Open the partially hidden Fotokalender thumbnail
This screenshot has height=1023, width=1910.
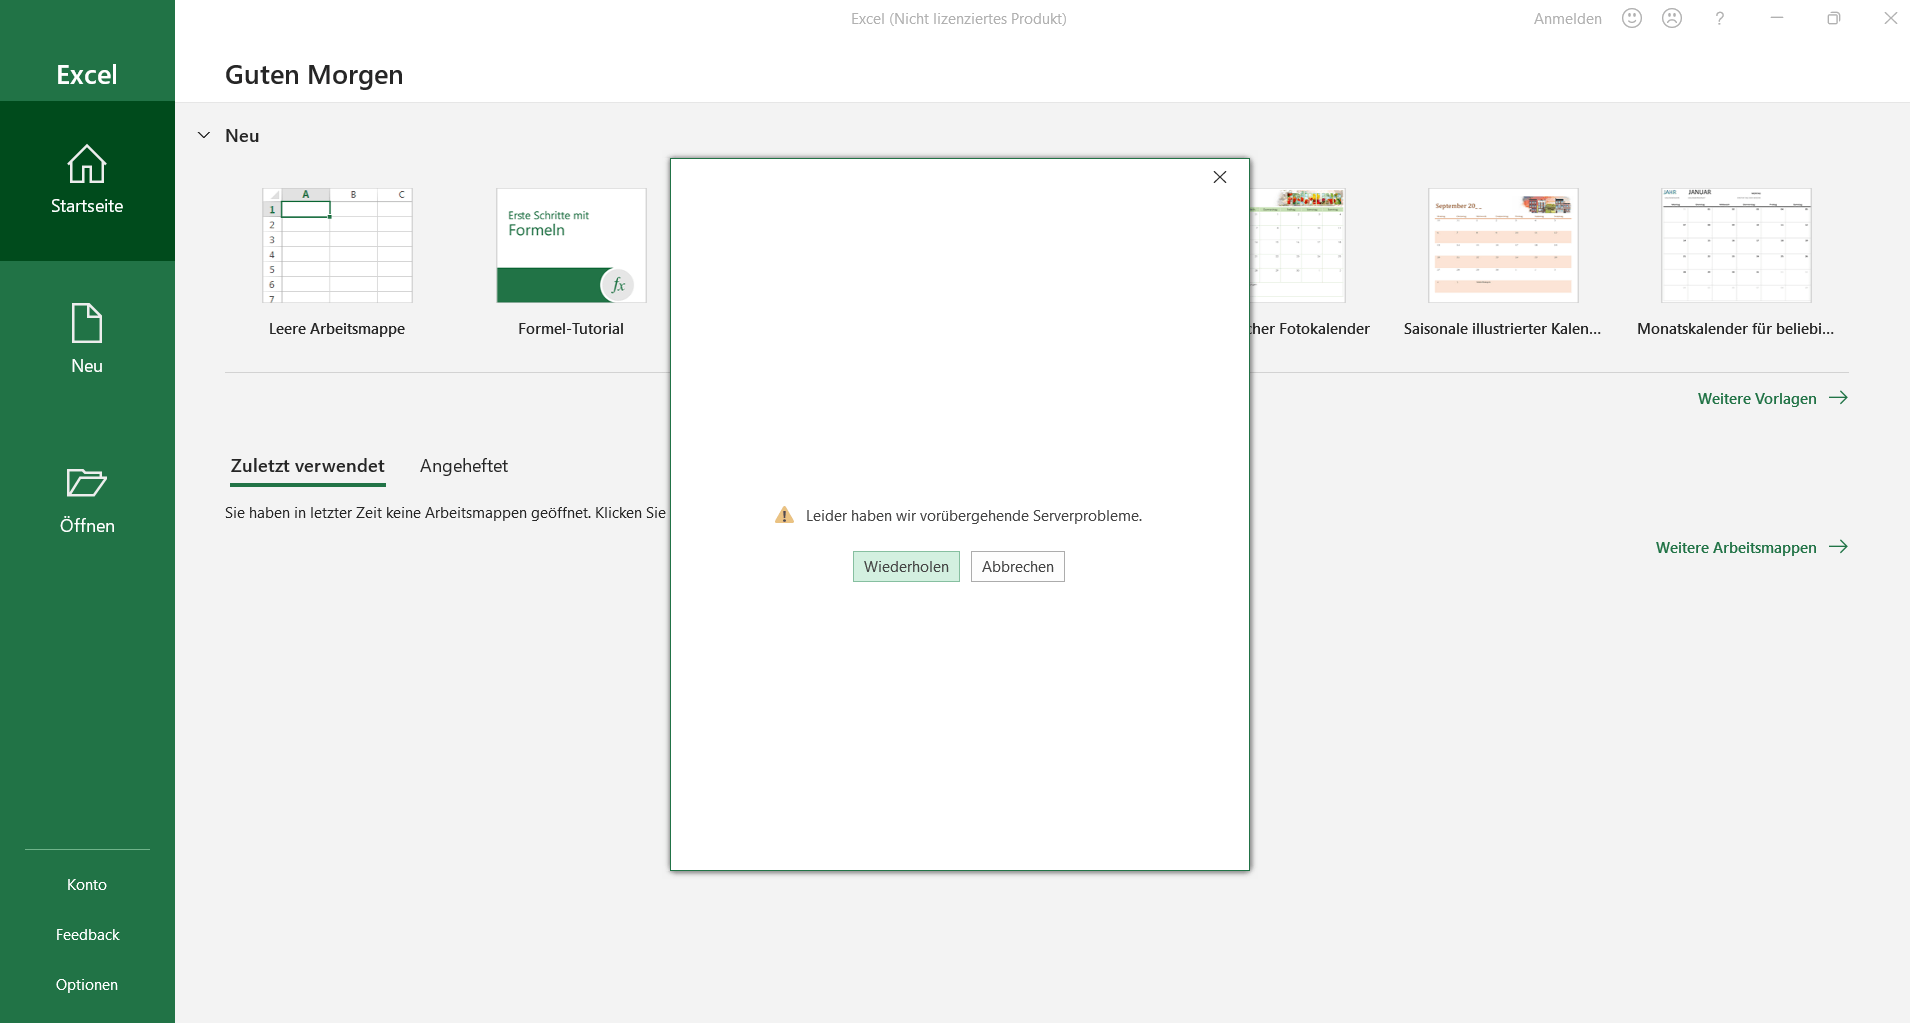tap(1298, 245)
